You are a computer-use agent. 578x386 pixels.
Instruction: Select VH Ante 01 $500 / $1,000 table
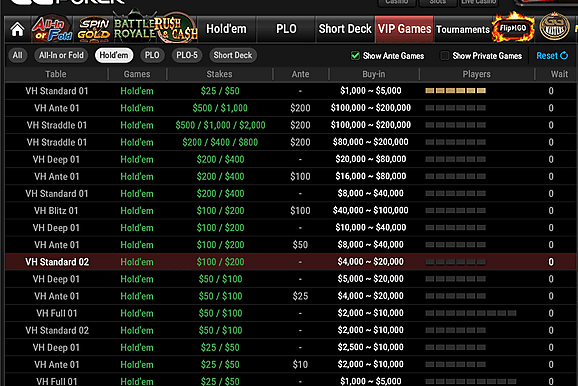pos(290,108)
